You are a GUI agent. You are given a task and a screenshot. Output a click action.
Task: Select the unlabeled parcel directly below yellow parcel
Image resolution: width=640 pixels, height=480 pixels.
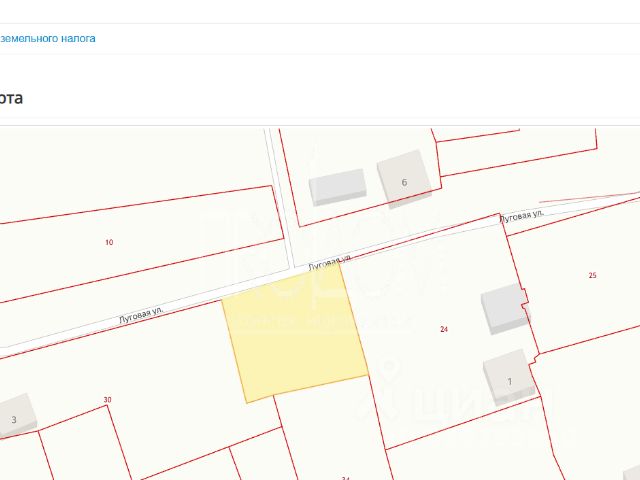(331, 429)
